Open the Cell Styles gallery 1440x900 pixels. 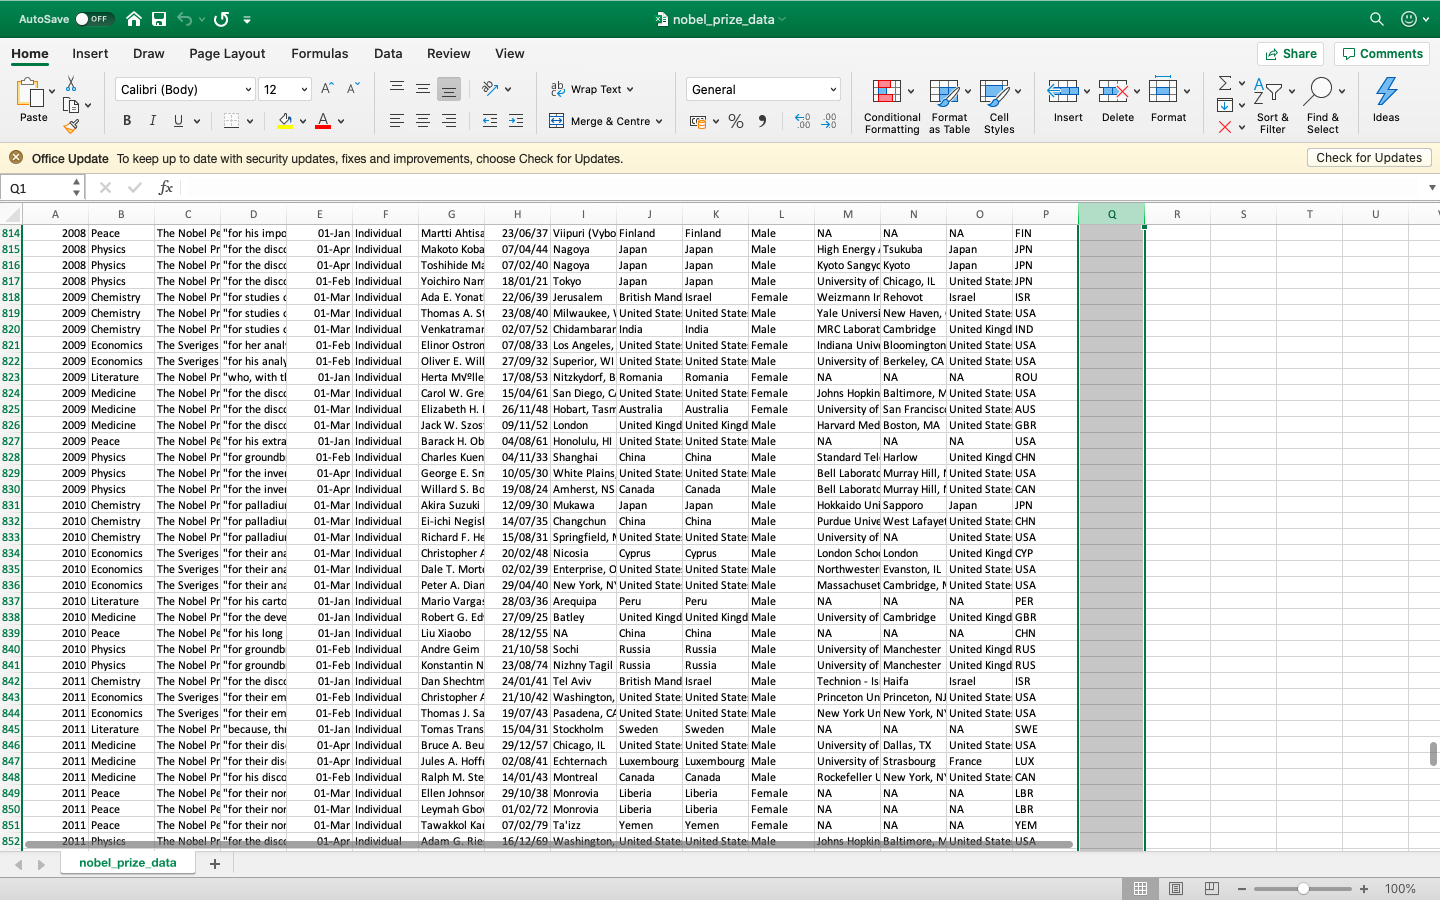999,104
